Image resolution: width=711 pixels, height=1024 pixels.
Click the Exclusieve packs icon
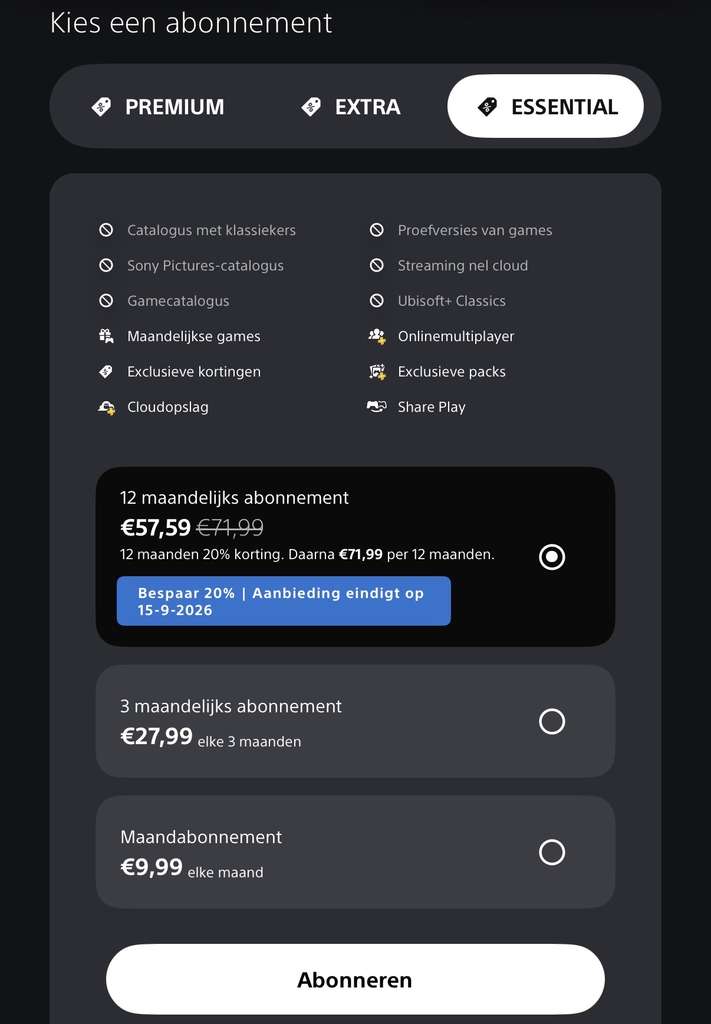(377, 372)
